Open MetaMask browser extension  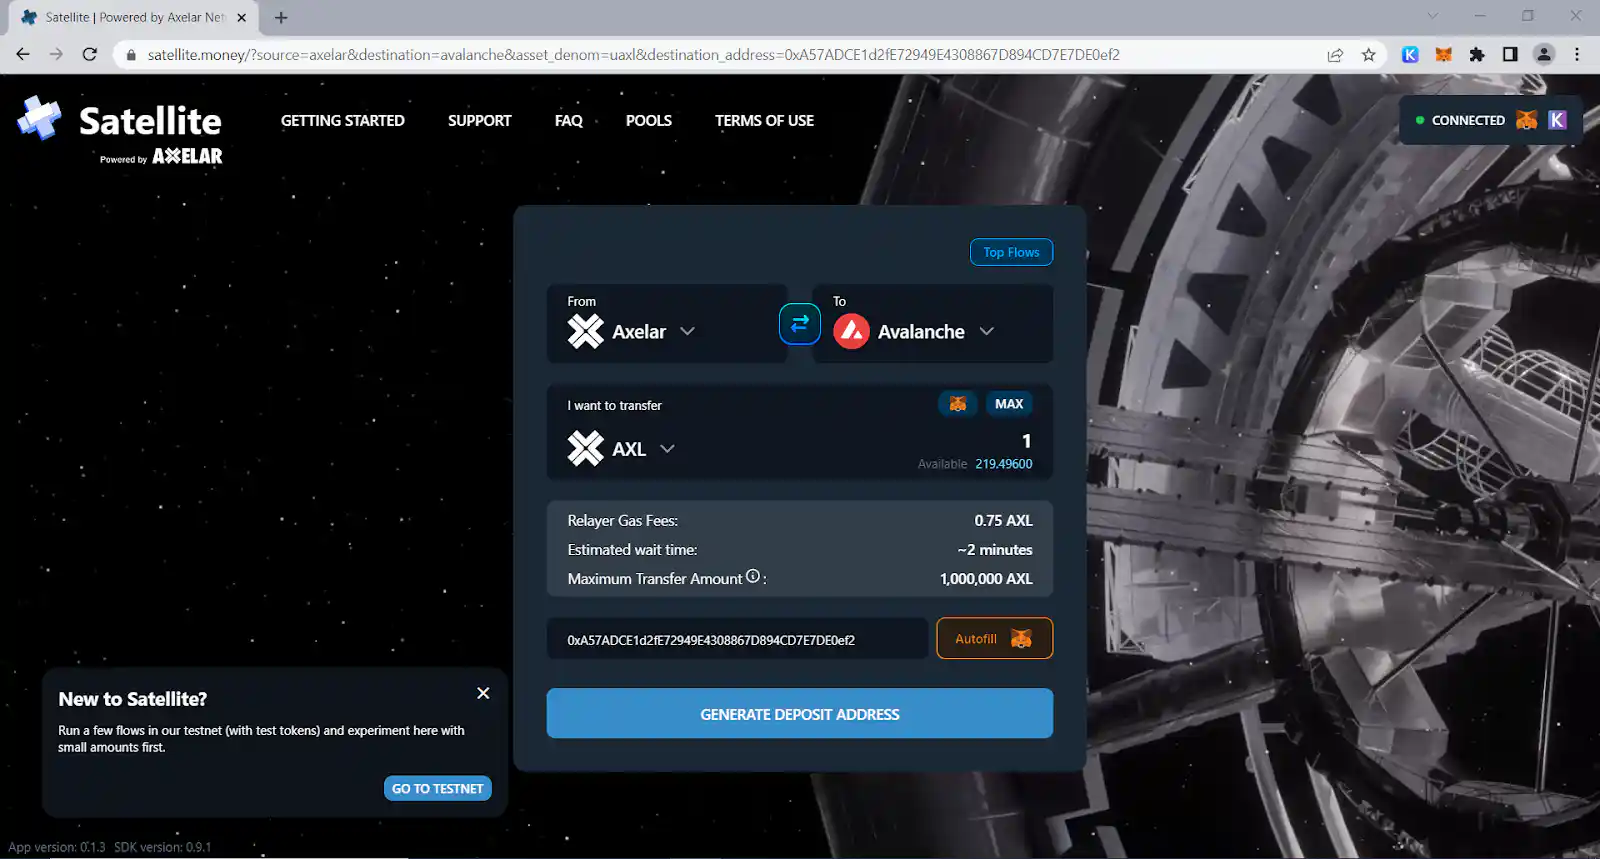[1443, 55]
